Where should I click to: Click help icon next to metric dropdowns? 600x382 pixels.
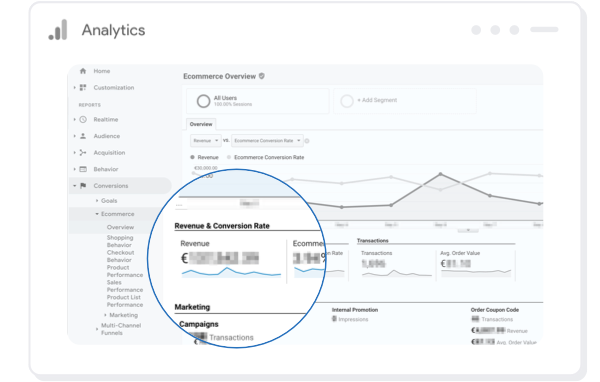pos(307,141)
